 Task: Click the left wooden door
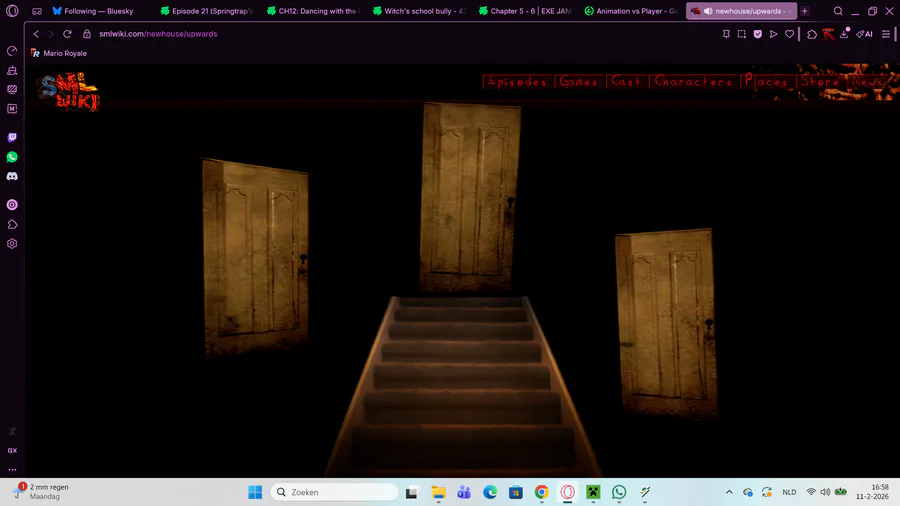click(x=255, y=258)
